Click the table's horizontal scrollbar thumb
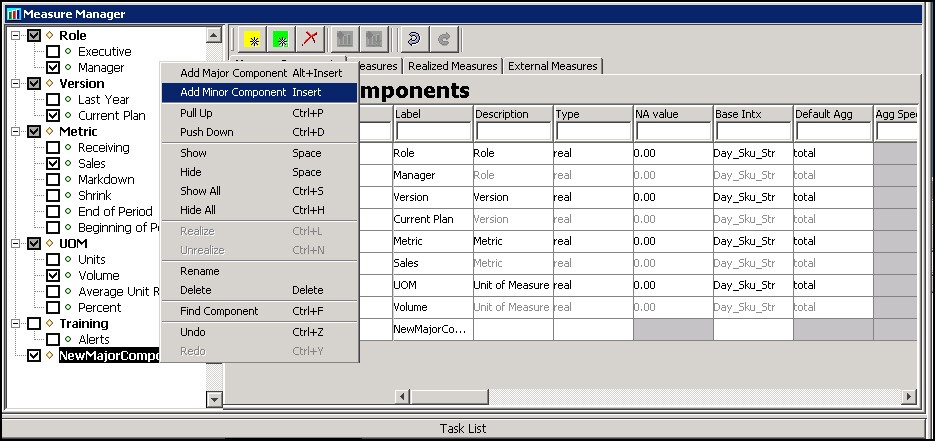The width and height of the screenshot is (935, 441). [x=449, y=396]
